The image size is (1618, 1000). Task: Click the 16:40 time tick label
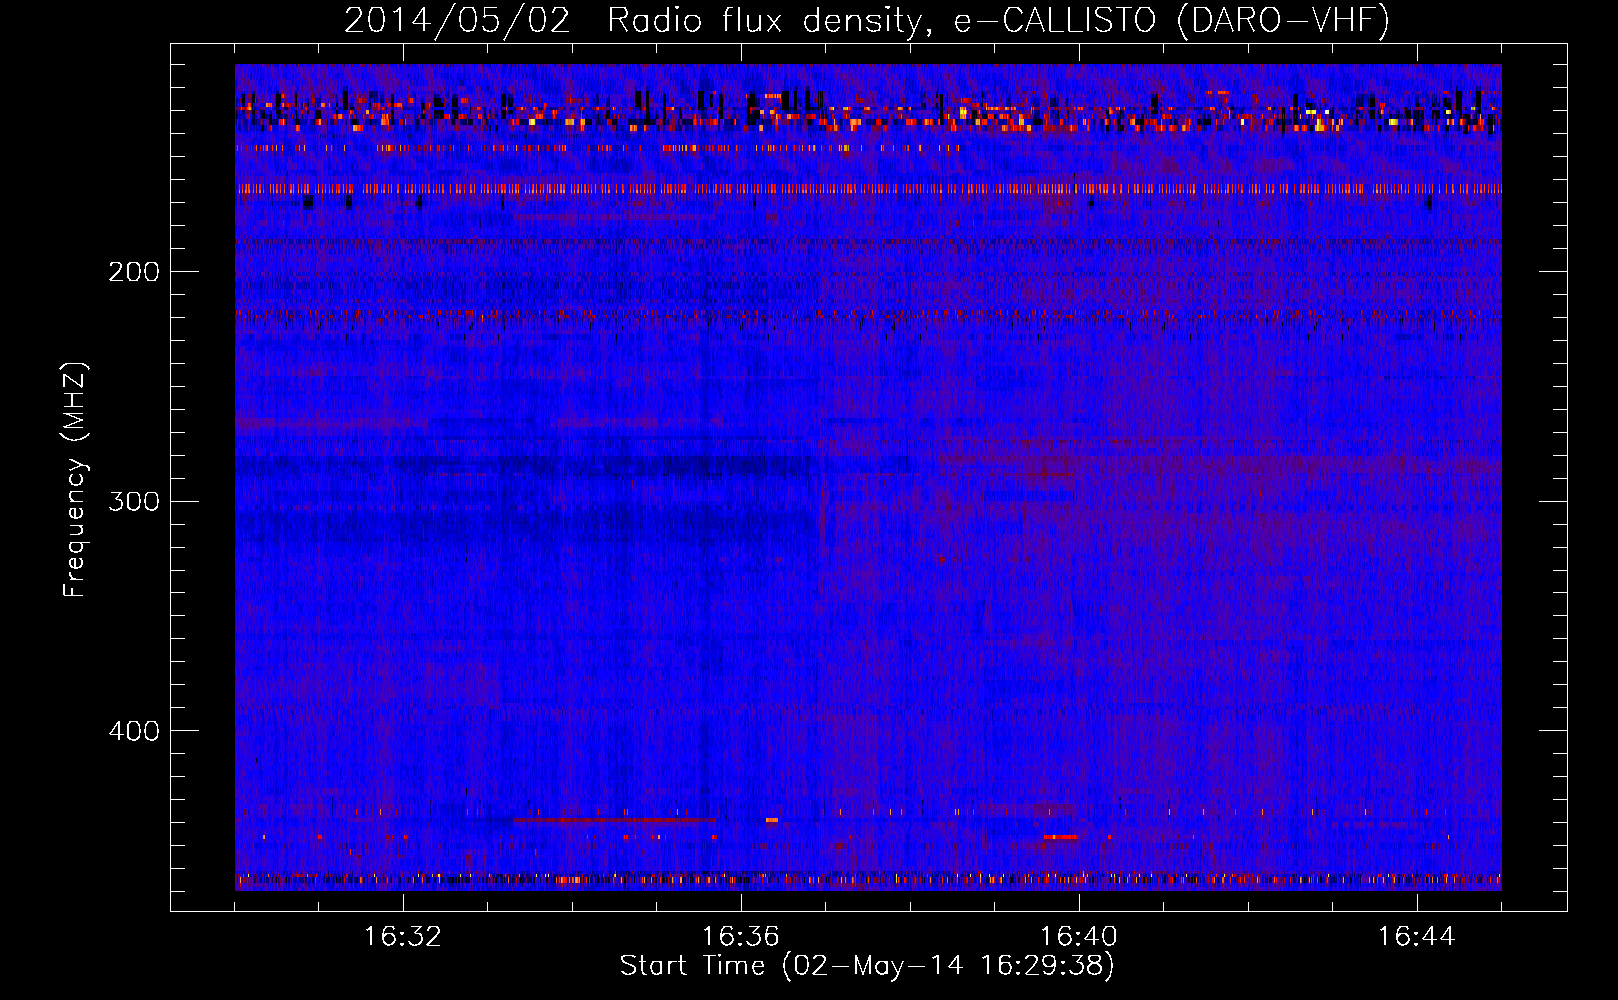coord(1079,937)
